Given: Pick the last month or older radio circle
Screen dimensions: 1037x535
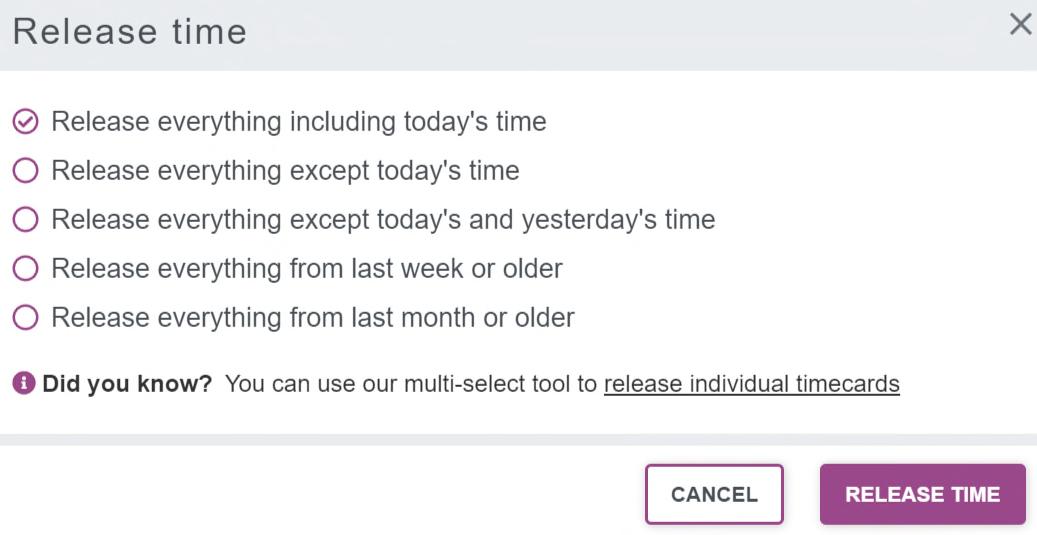Looking at the screenshot, I should (25, 318).
